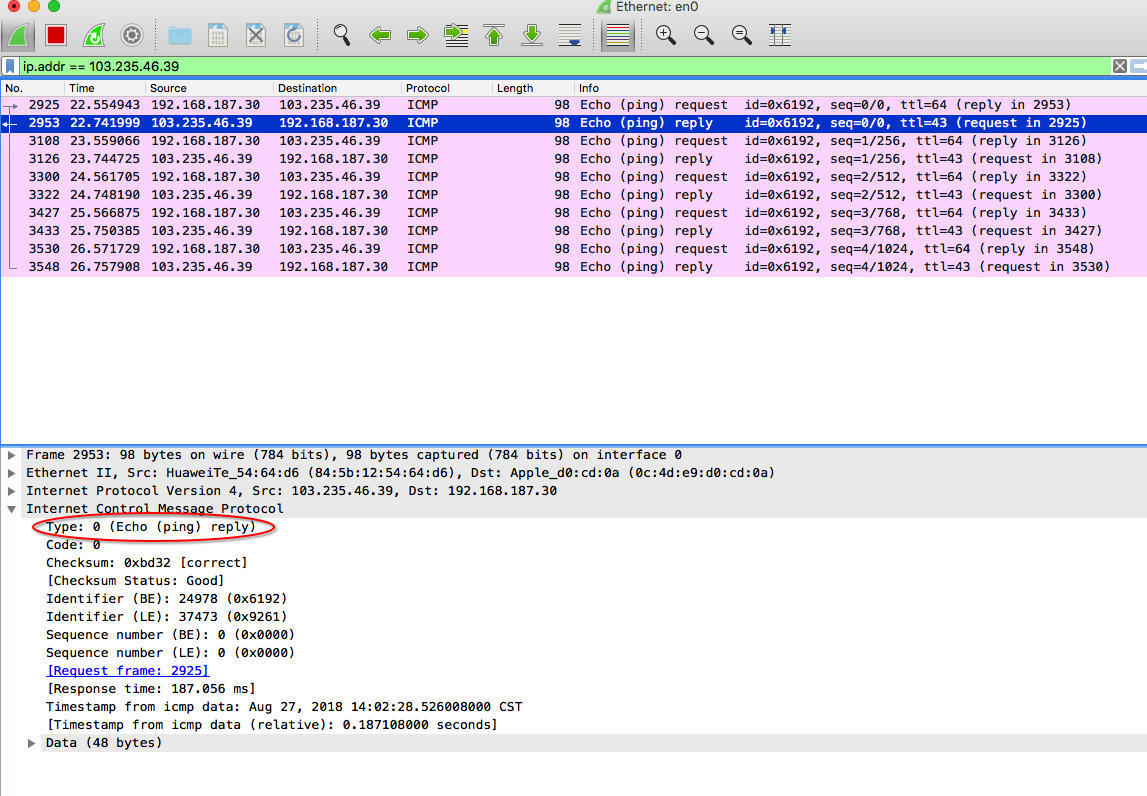This screenshot has height=796, width=1147.
Task: Select the Response time: 187.056 ms line
Action: point(151,689)
